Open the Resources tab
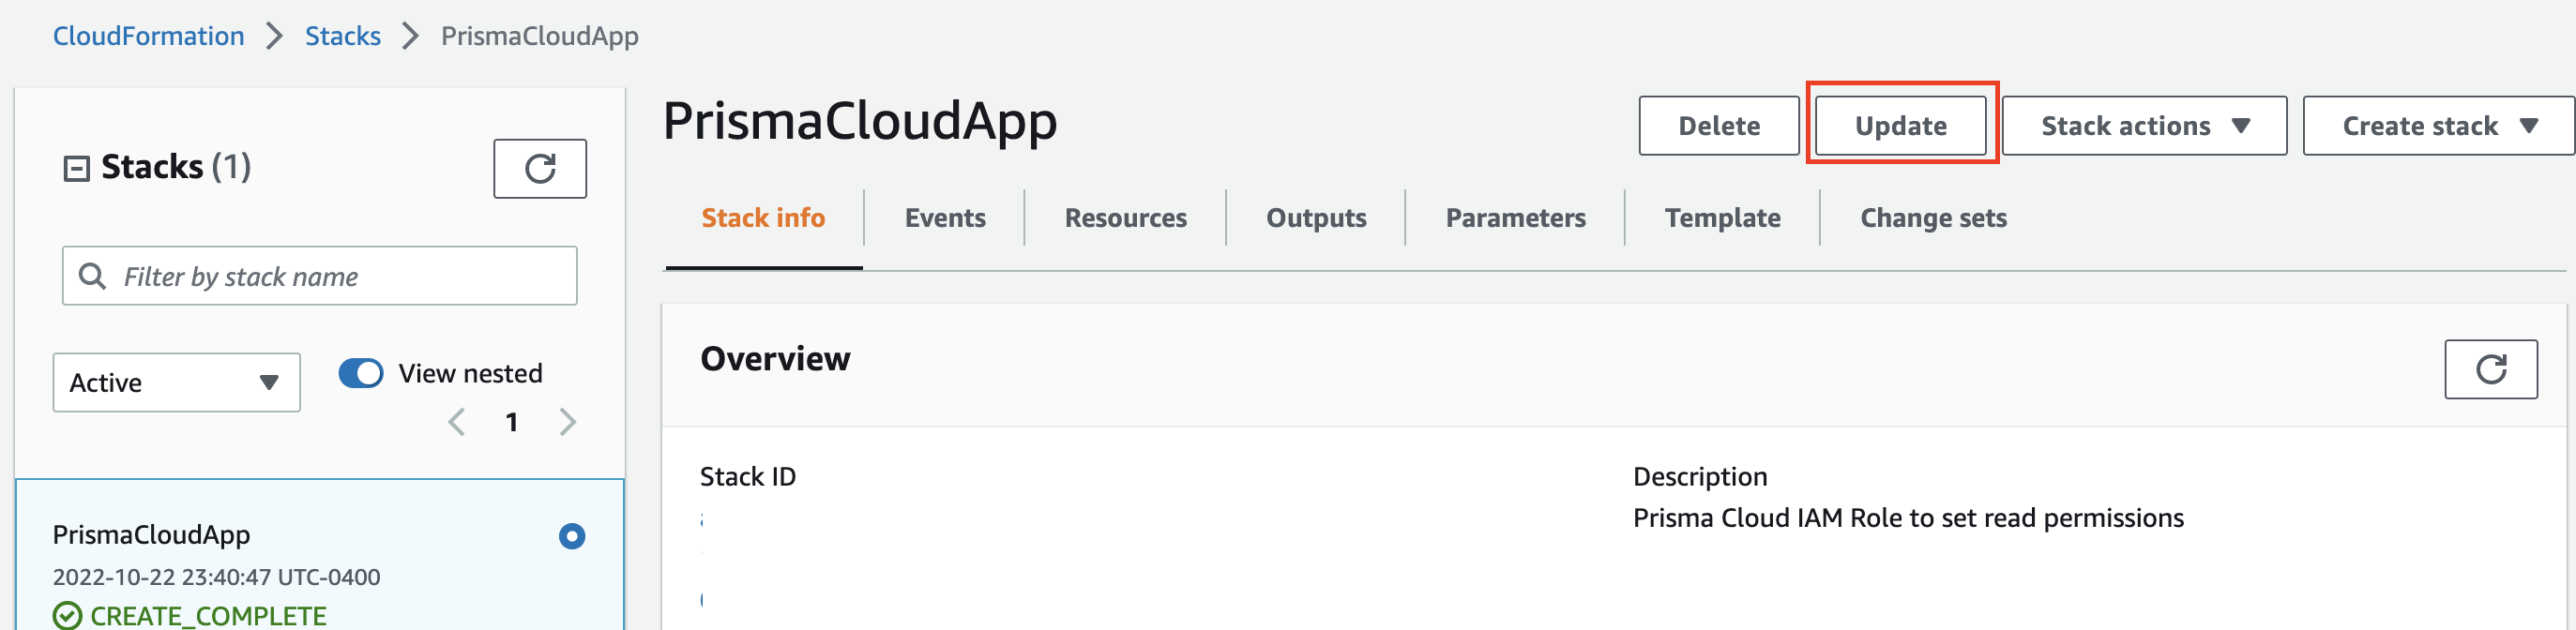The image size is (2576, 630). (1125, 218)
